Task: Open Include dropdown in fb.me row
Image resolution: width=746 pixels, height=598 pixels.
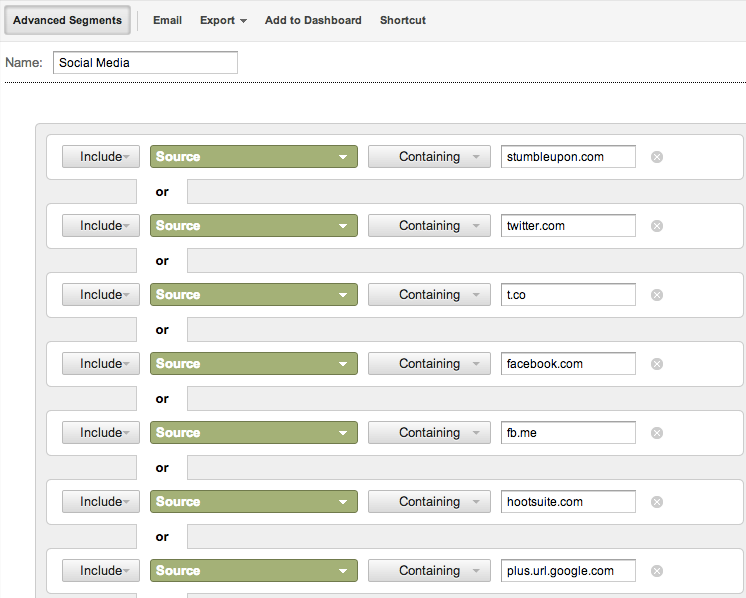Action: click(x=101, y=432)
